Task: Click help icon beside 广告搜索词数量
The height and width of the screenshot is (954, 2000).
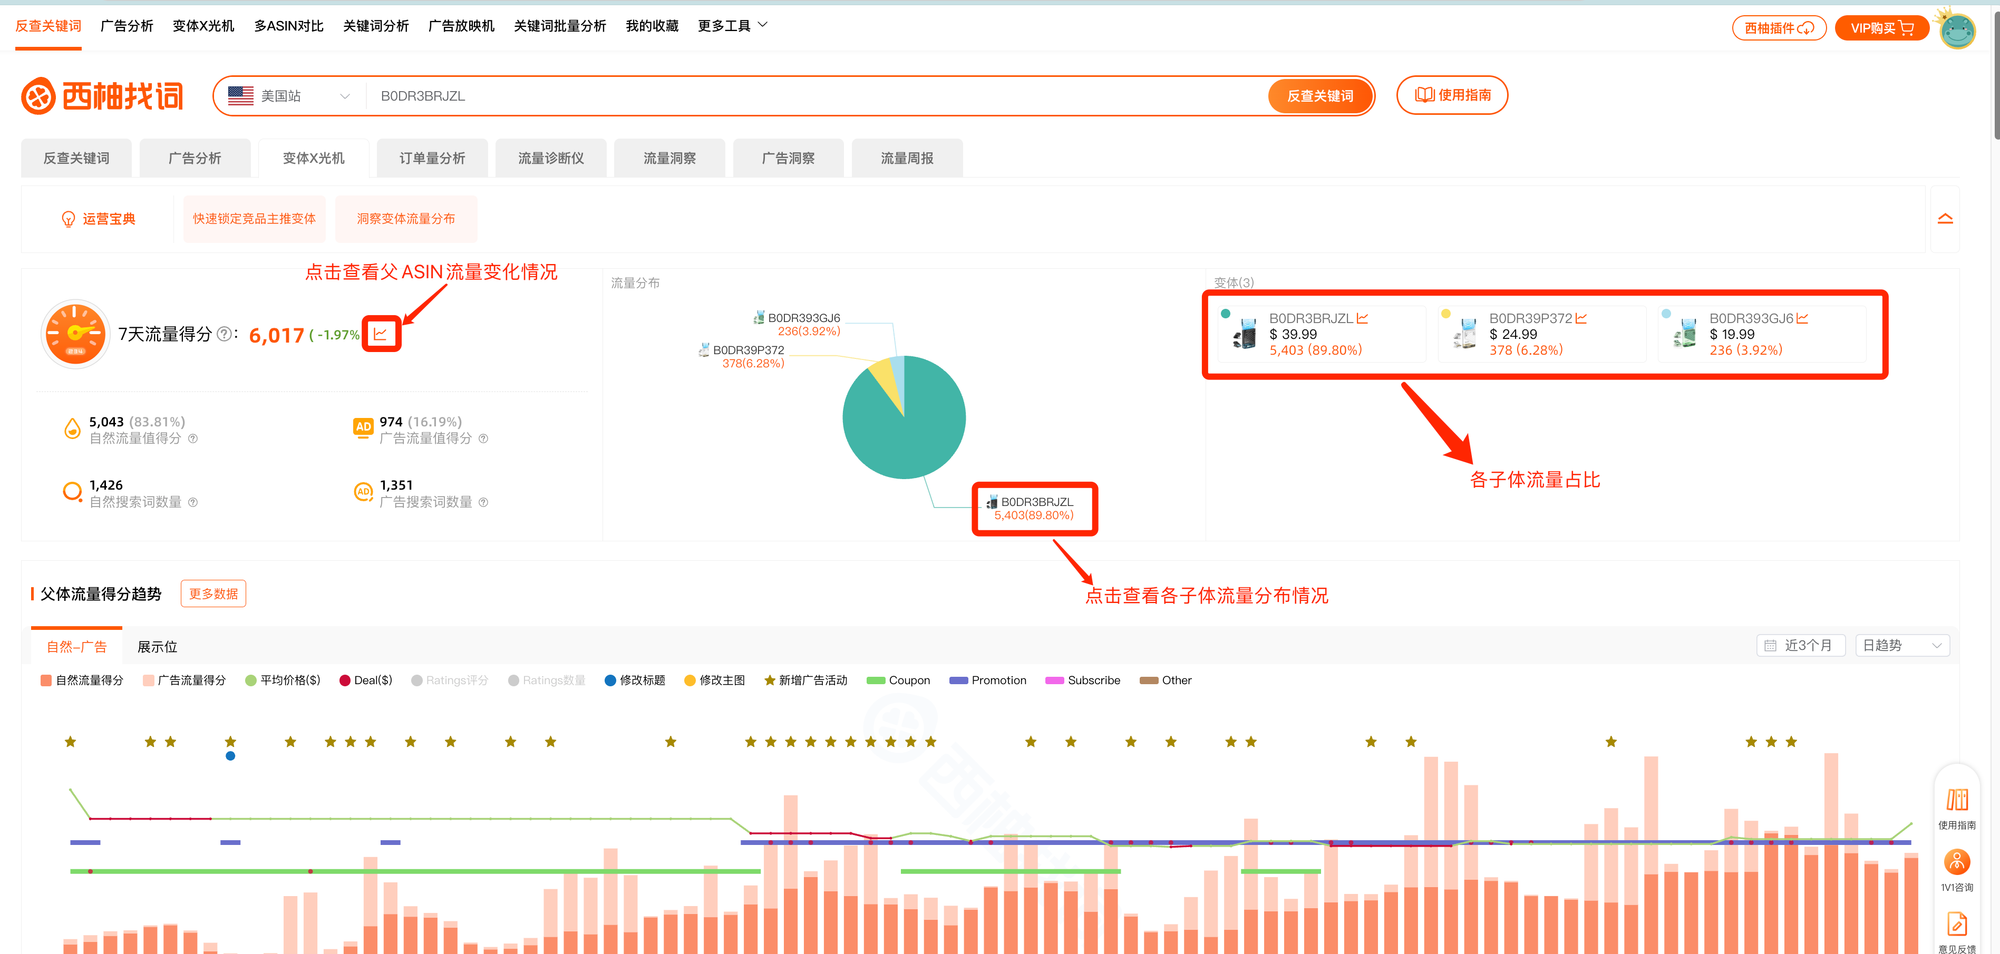Action: tap(483, 502)
